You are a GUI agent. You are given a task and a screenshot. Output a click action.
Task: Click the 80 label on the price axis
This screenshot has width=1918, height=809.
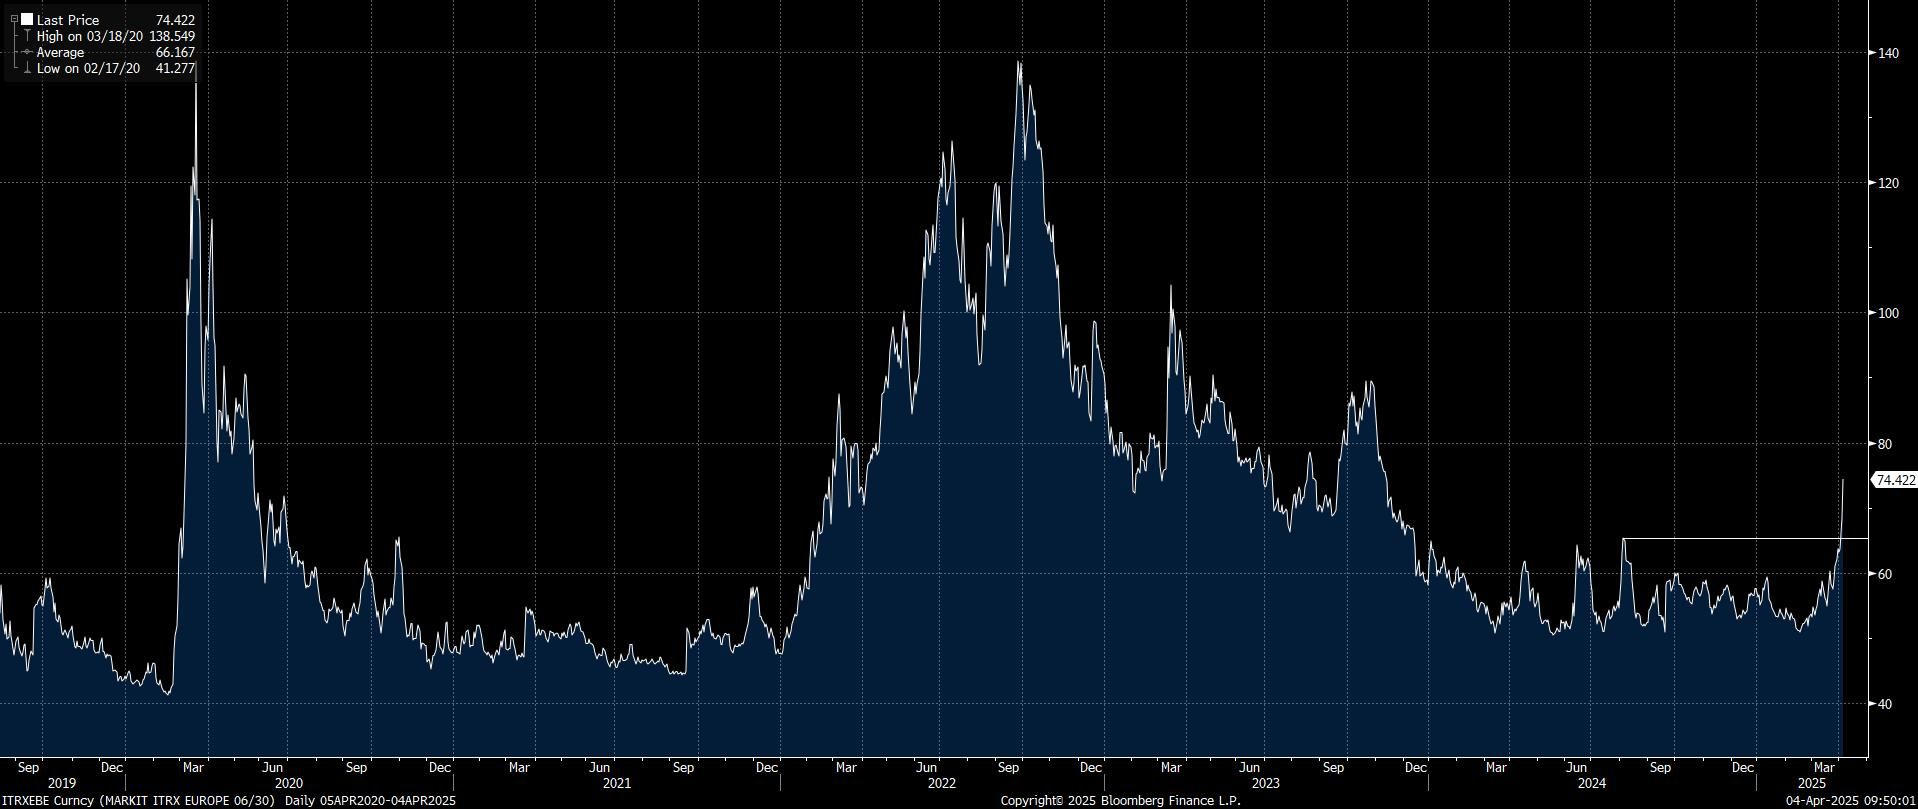coord(1884,444)
